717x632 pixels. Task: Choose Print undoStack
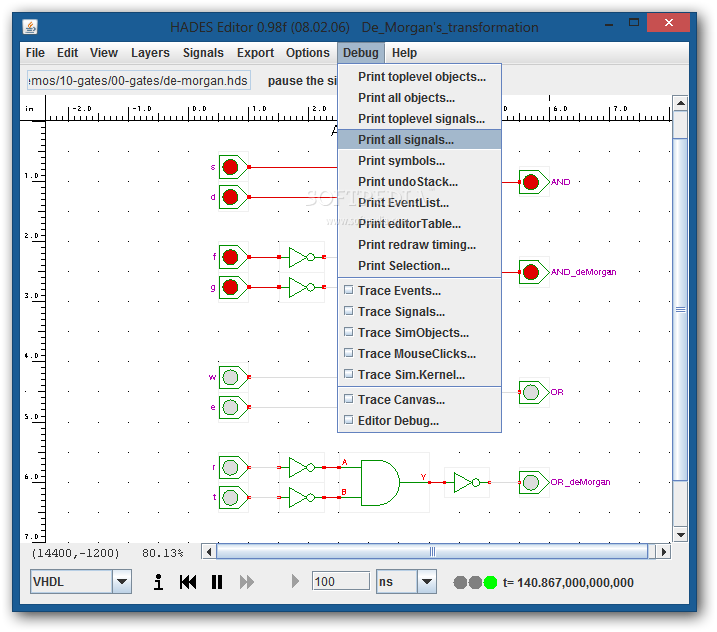point(419,182)
